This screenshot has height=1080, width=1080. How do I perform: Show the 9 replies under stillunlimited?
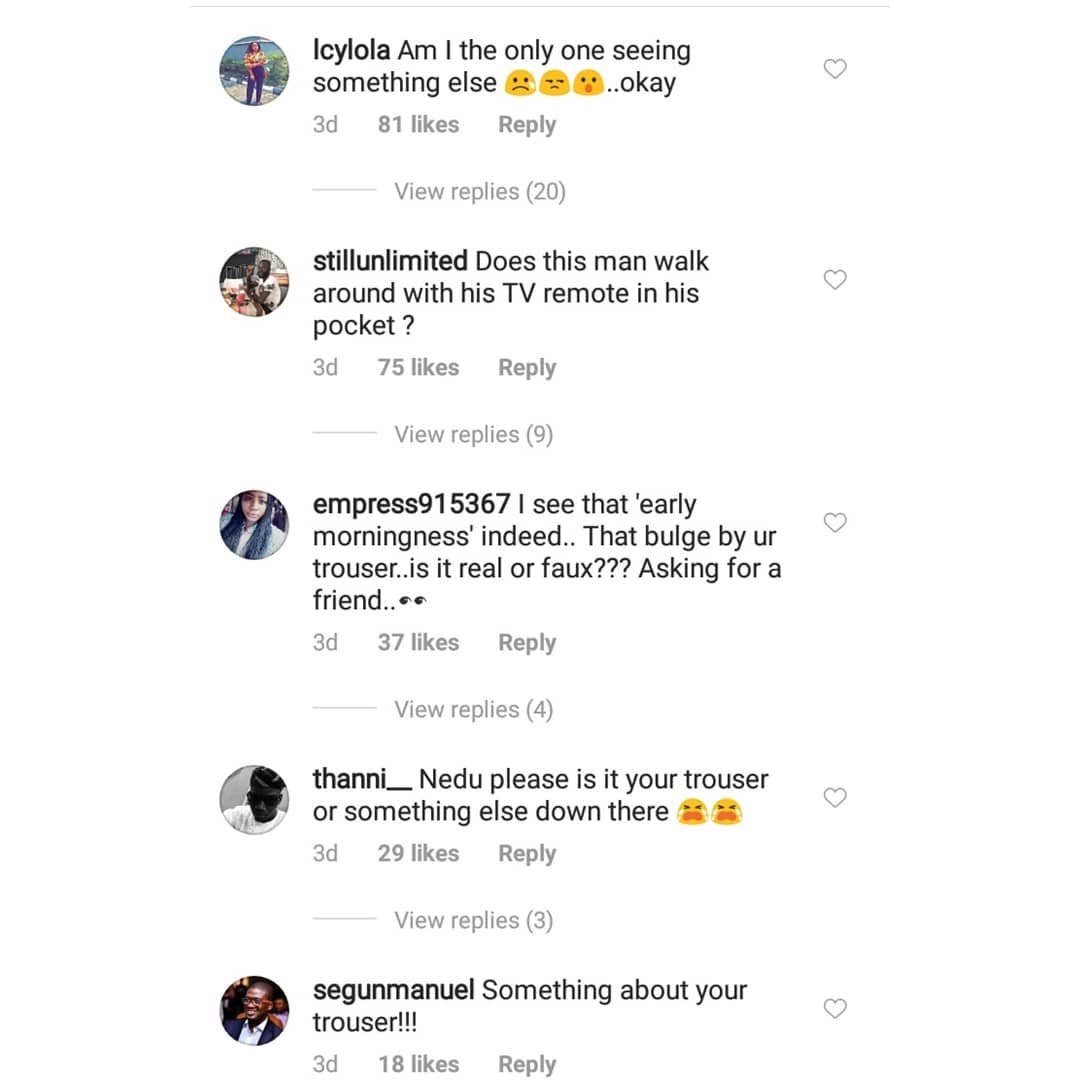coord(473,434)
